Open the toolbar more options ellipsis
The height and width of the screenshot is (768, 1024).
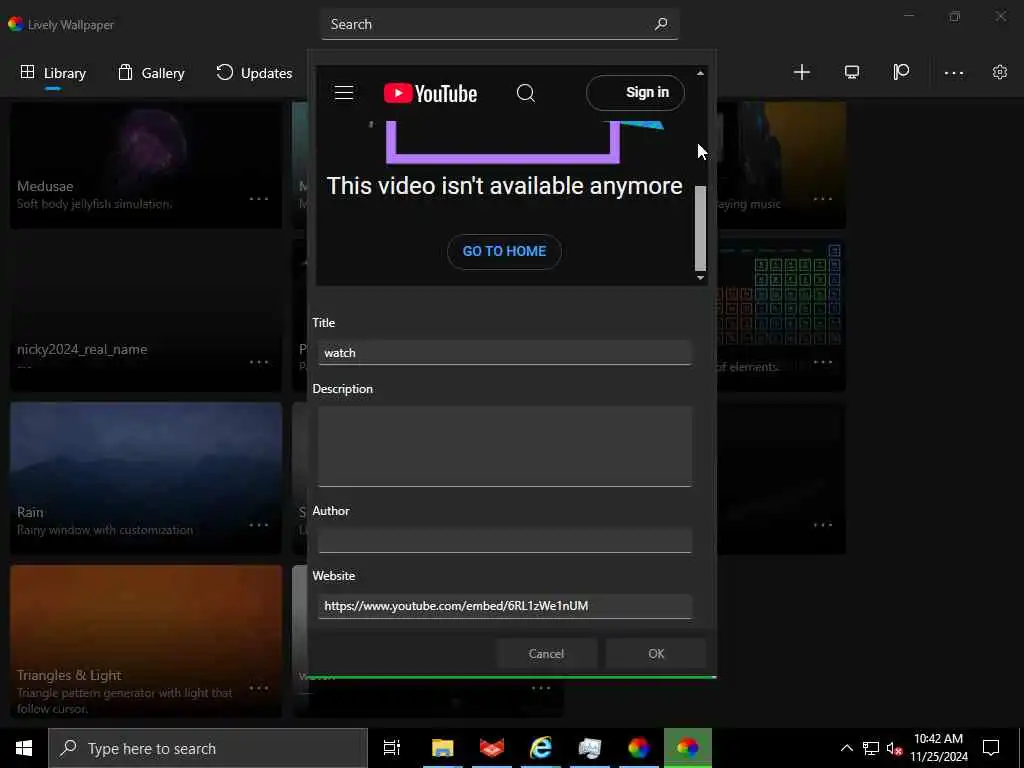[954, 72]
